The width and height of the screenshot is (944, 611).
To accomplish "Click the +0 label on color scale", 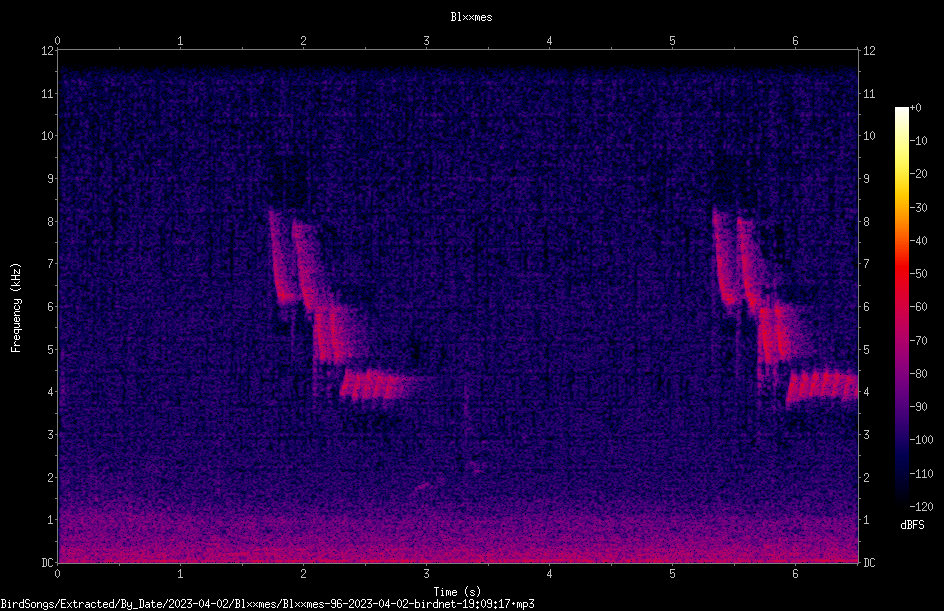I will pyautogui.click(x=916, y=108).
